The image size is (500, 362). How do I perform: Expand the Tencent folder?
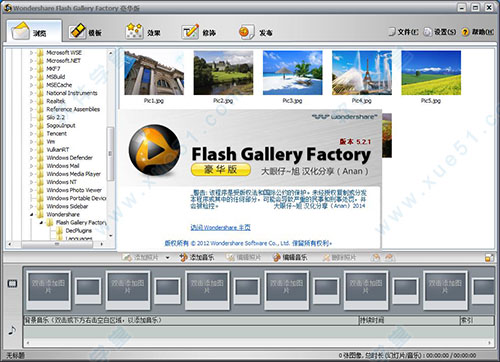31,134
